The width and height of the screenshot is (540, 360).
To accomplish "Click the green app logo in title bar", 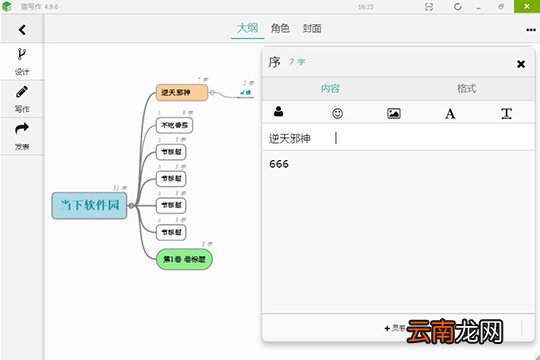I will click(x=7, y=7).
